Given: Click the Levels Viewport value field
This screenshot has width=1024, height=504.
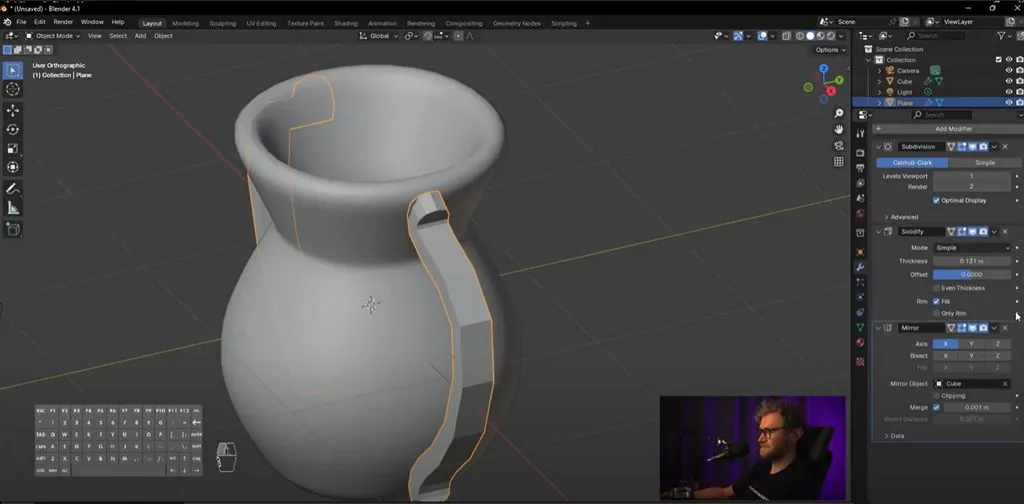Looking at the screenshot, I should coord(972,176).
